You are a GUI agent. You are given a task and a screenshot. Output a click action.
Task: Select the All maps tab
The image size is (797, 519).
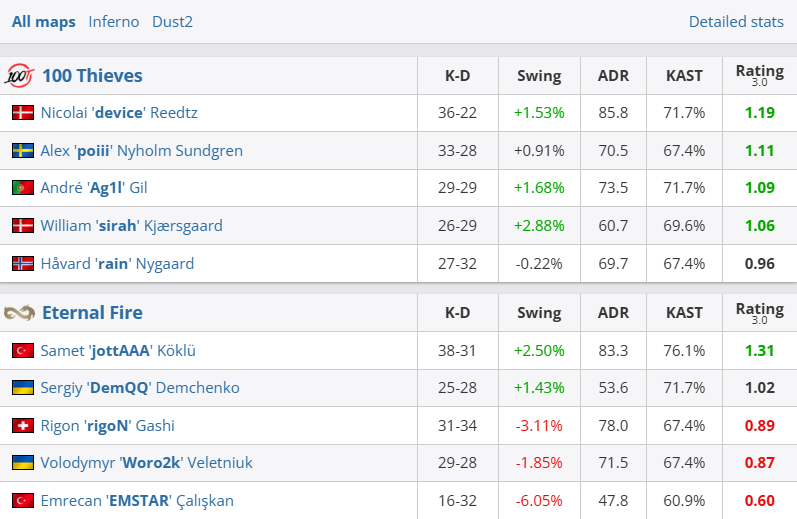pos(44,22)
